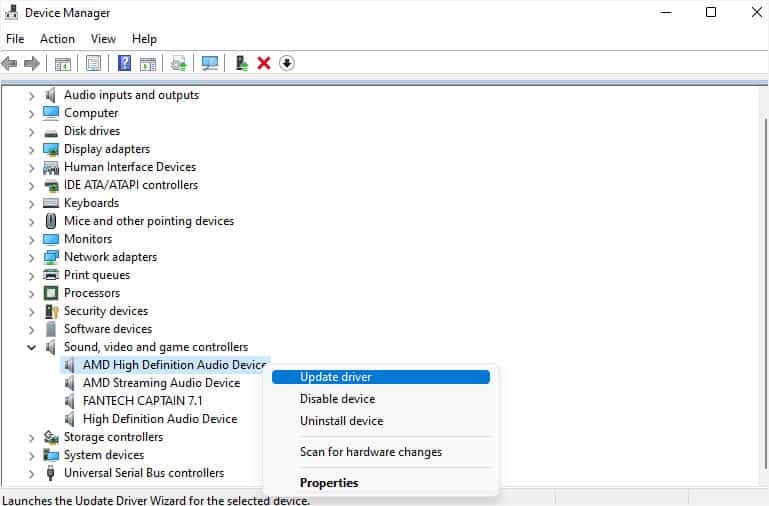The width and height of the screenshot is (769, 506).
Task: Collapse Sound, video and game controllers
Action: 31,348
